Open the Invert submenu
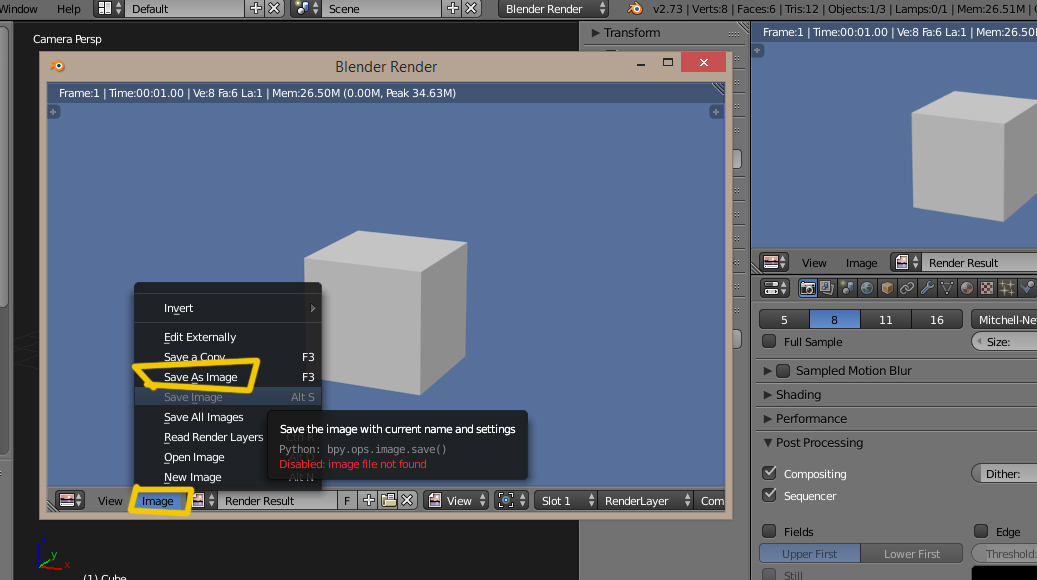This screenshot has width=1037, height=580. click(228, 308)
